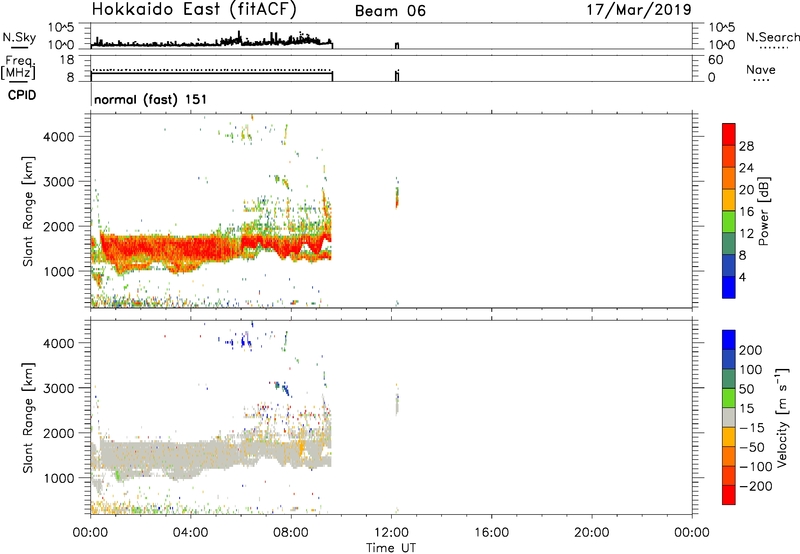
Task: Click the blue swatch at Power colorbar bottom
Action: pos(729,287)
